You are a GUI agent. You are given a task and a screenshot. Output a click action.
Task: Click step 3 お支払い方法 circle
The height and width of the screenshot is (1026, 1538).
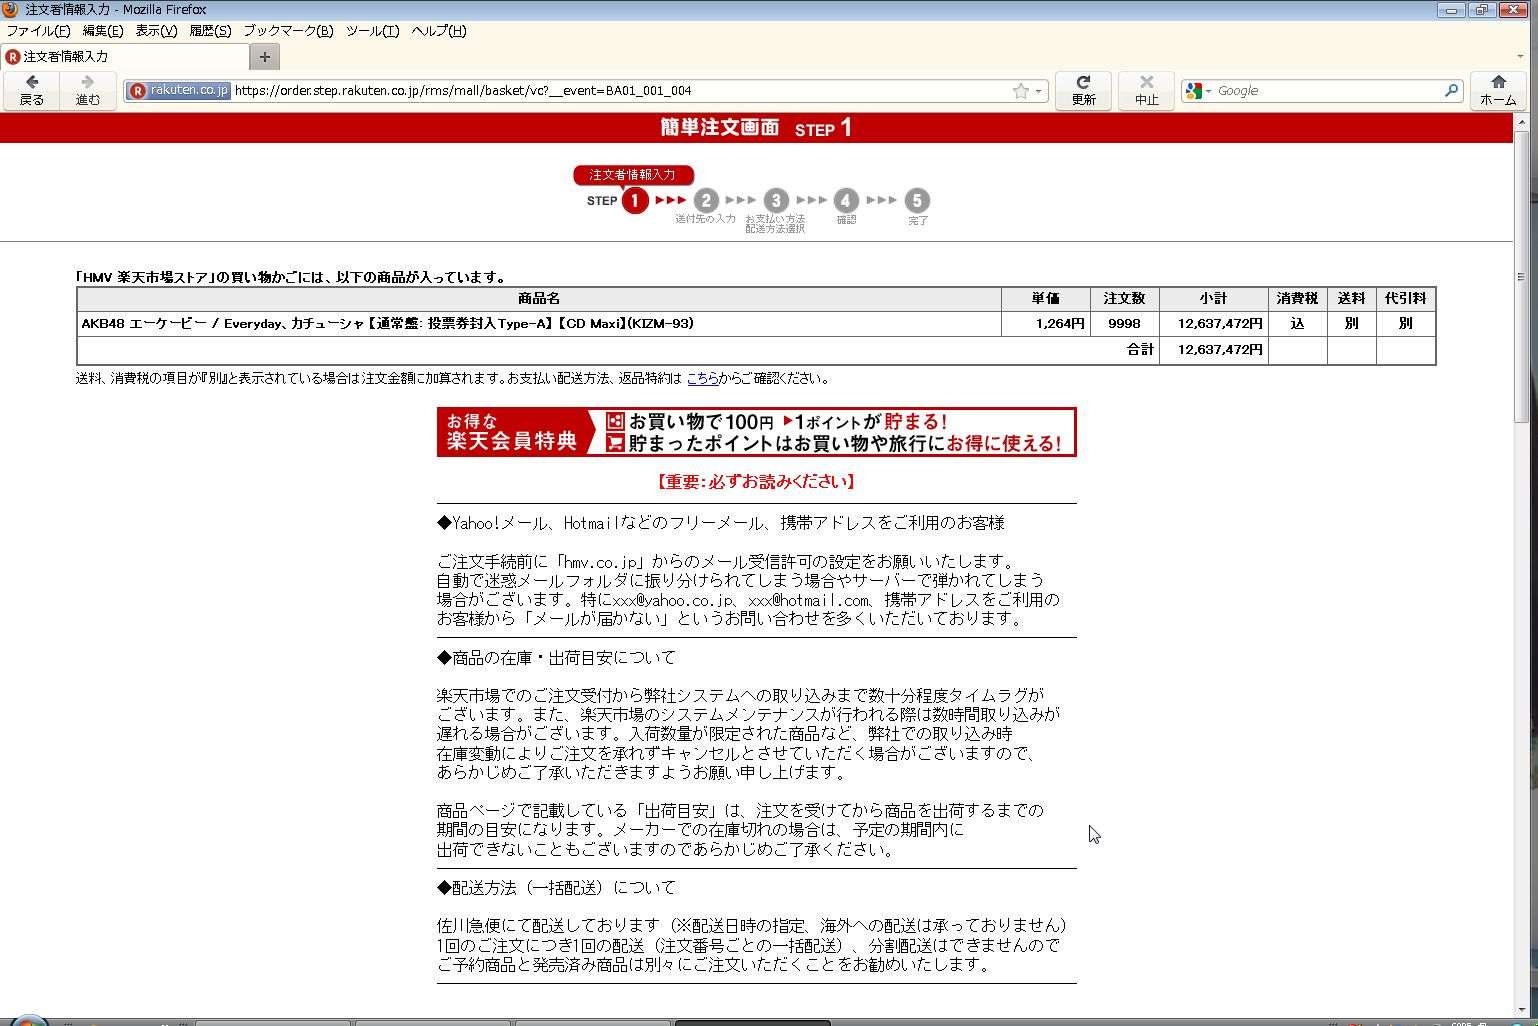(776, 200)
